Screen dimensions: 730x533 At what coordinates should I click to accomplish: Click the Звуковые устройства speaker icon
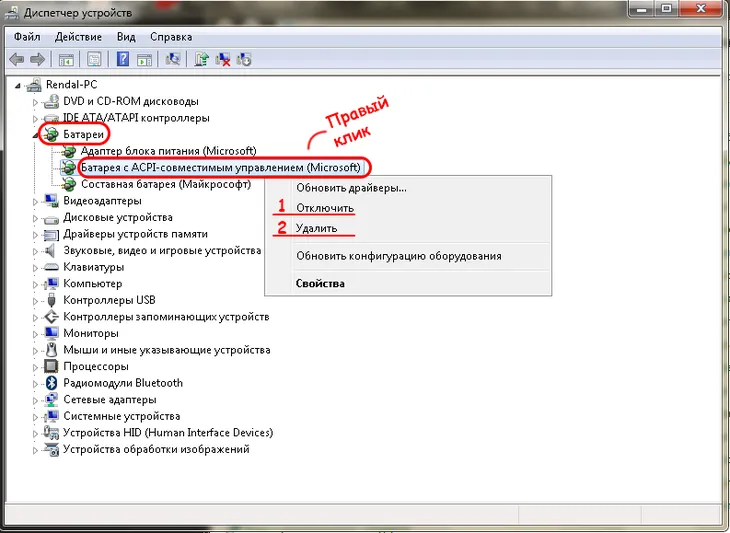point(50,250)
